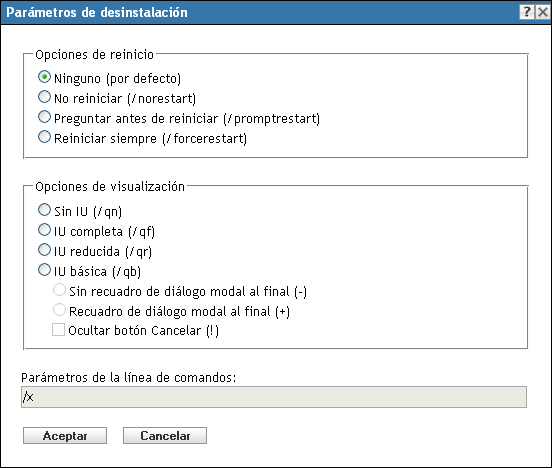Enable Ocultar botón Cancelar (!) checkbox
The image size is (552, 468).
[58, 330]
